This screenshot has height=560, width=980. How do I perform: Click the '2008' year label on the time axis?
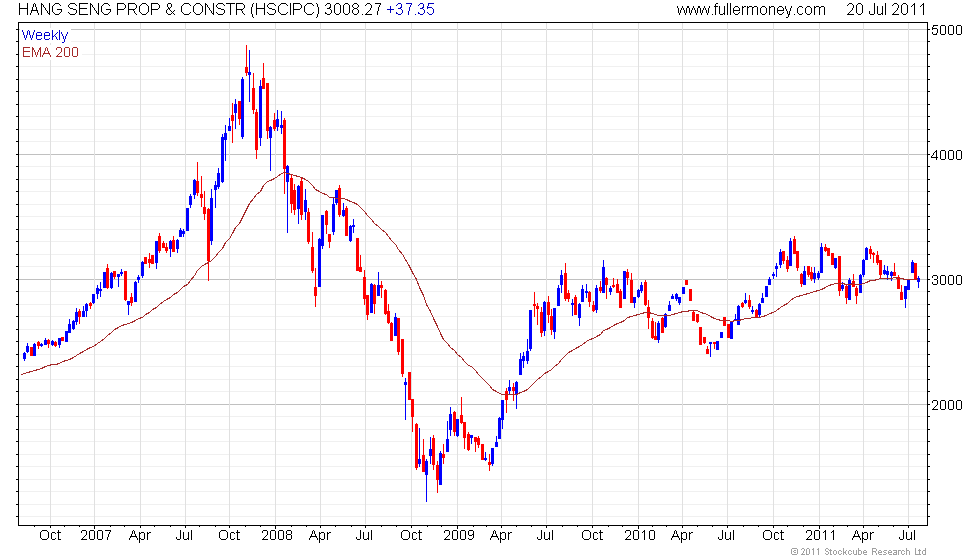point(277,536)
